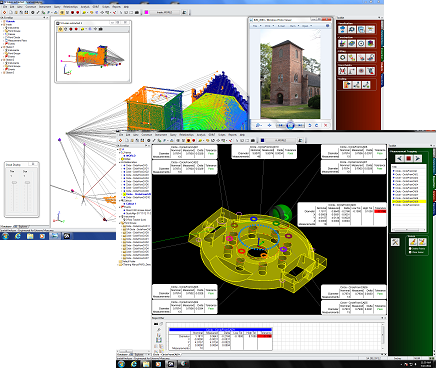Click the first broom icon in the green panel

pyautogui.click(x=413, y=241)
